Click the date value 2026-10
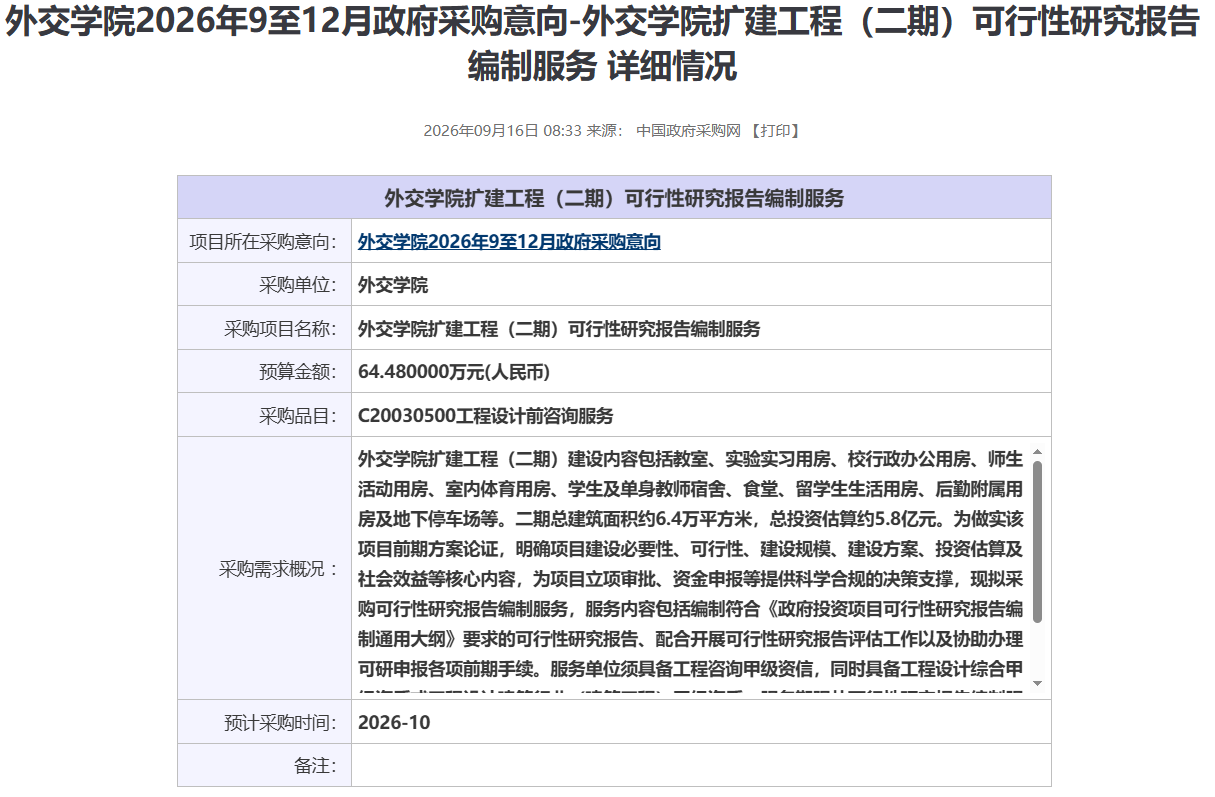1215x797 pixels. click(x=394, y=722)
